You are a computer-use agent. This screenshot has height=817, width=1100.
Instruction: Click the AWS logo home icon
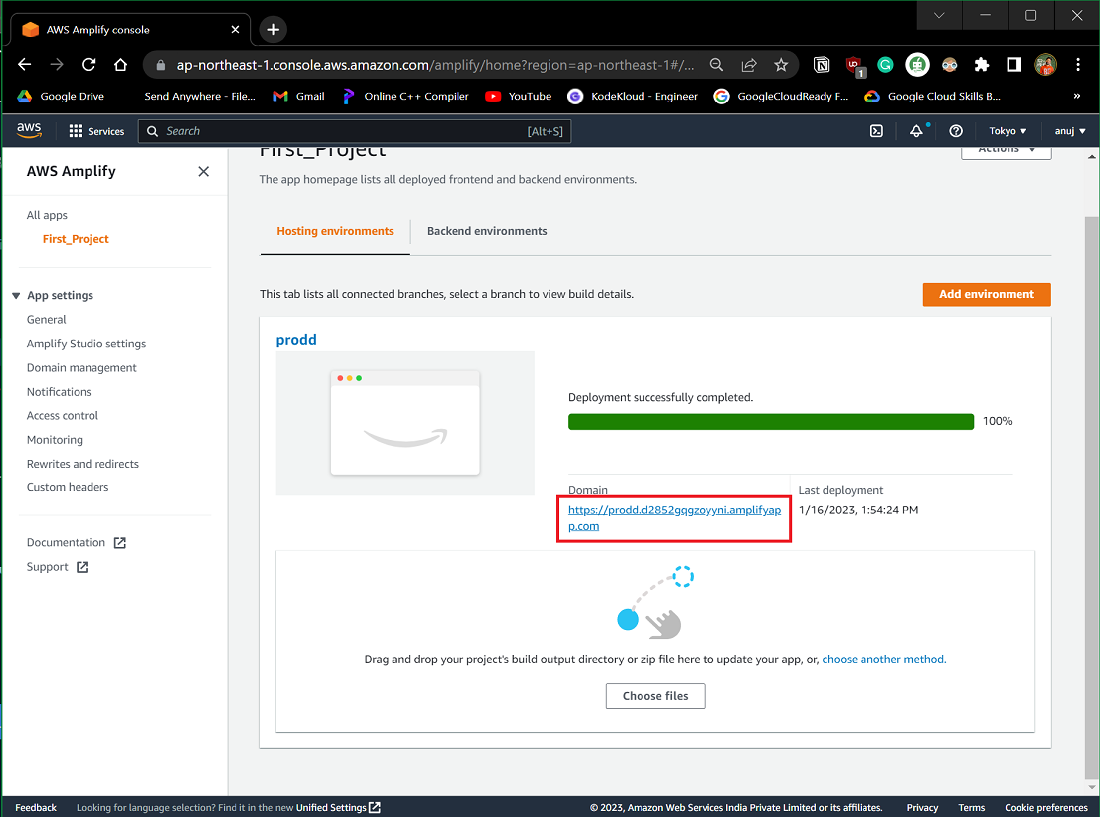point(29,130)
